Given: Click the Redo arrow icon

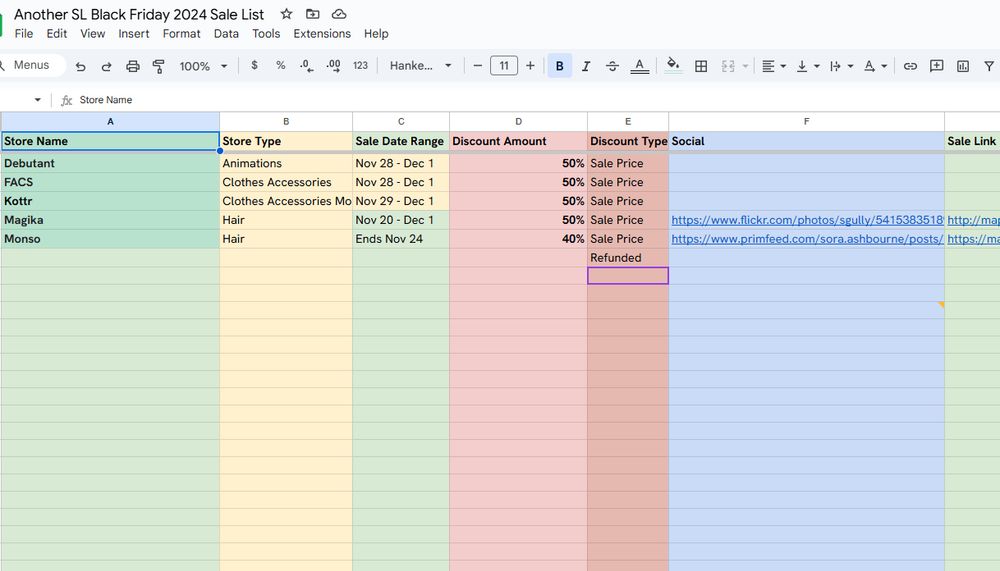Looking at the screenshot, I should point(107,66).
